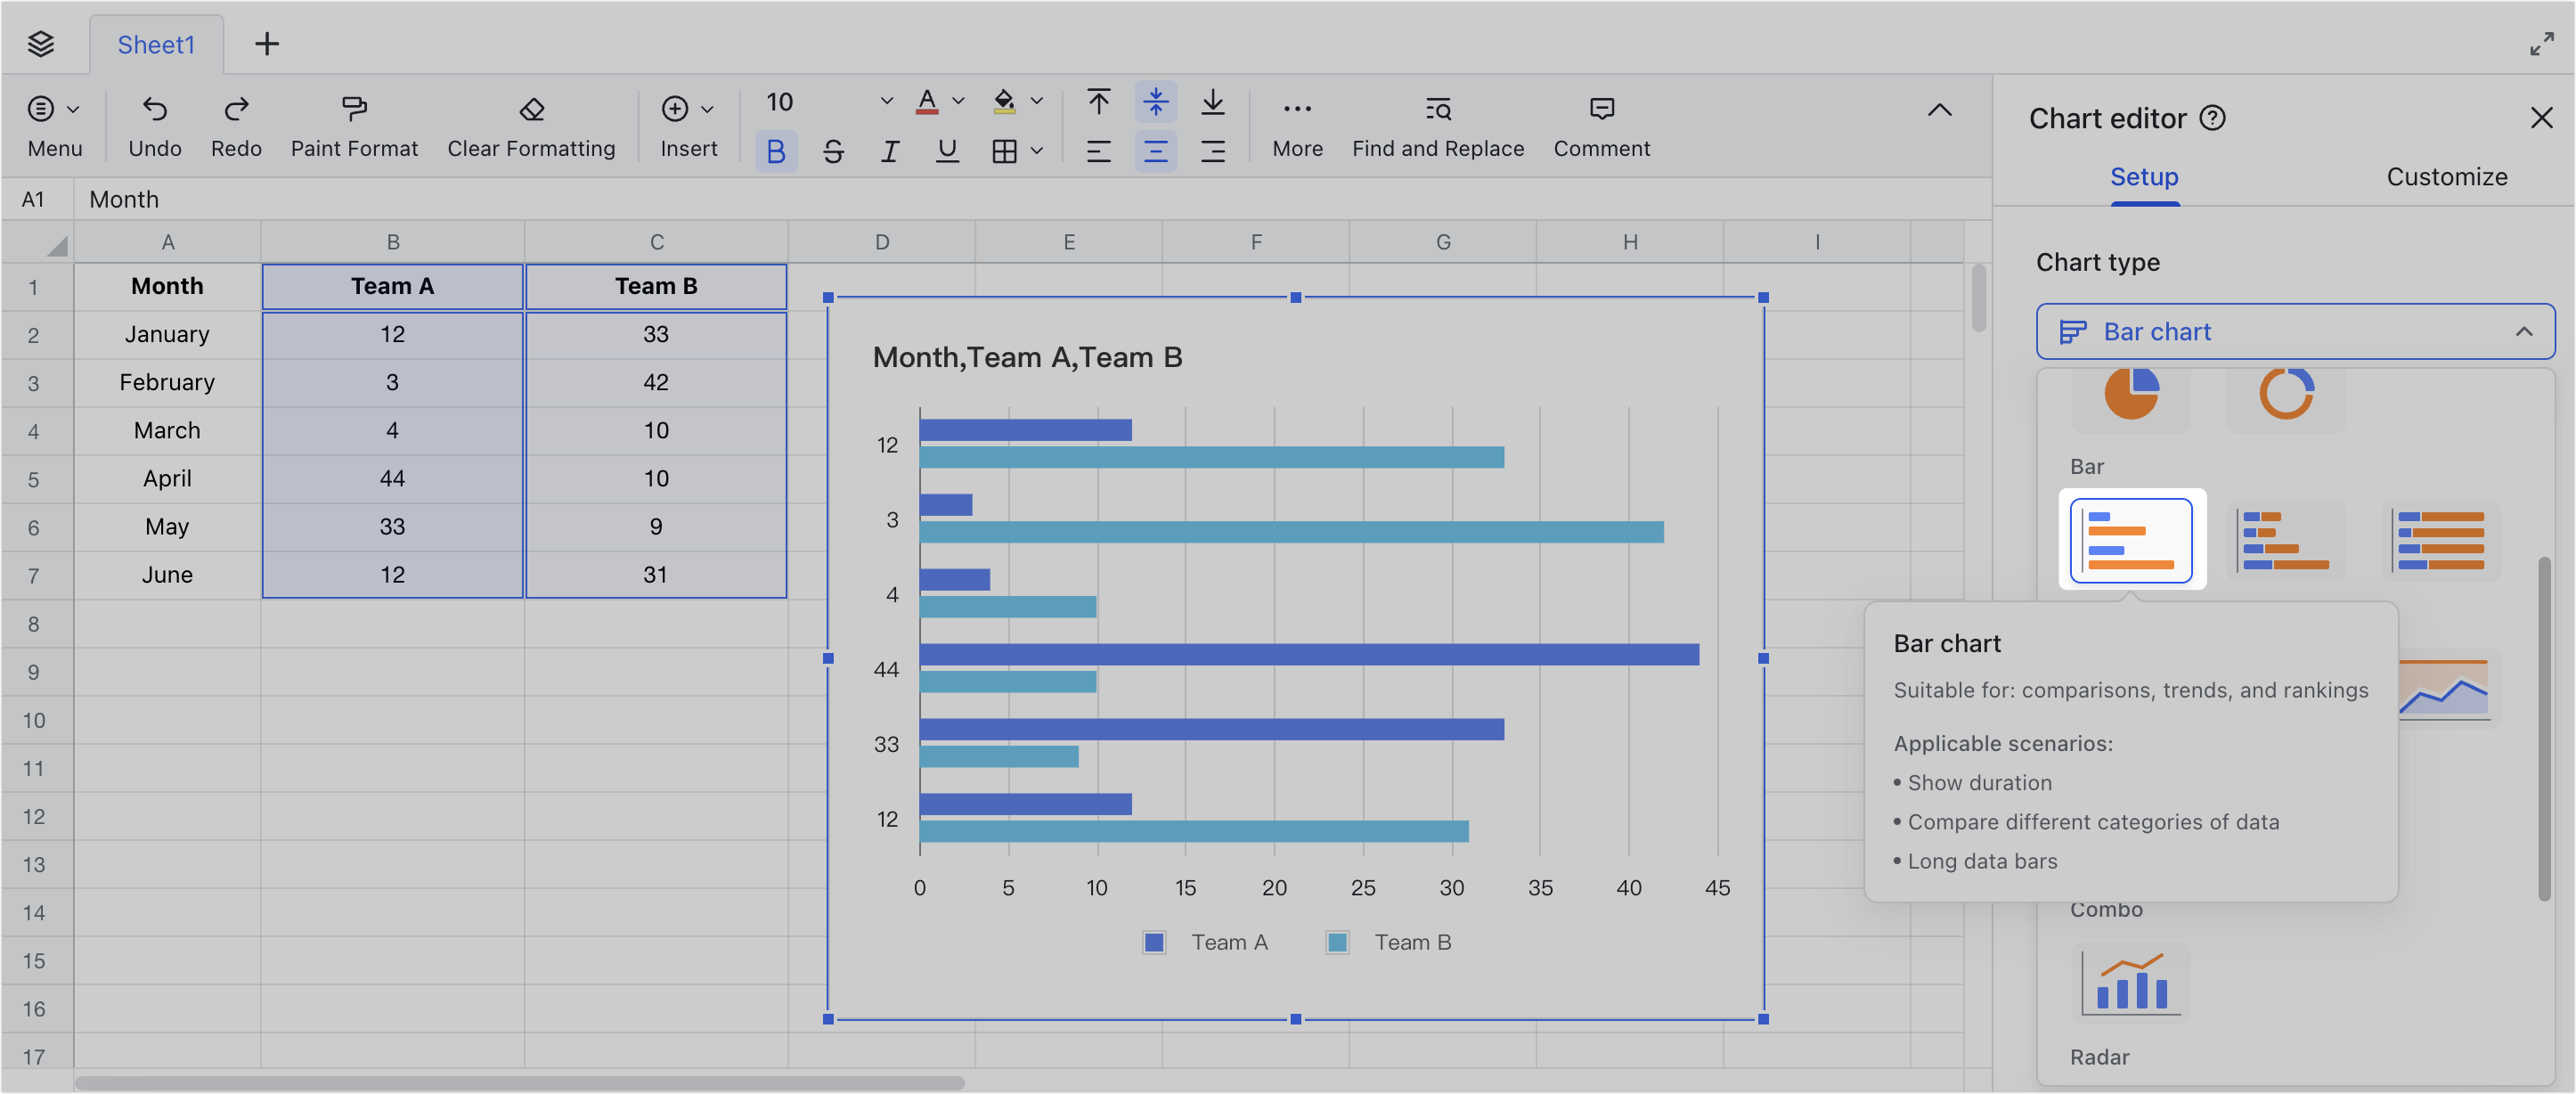Click the Clear Formatting eraser icon
The image size is (2576, 1094).
click(530, 110)
